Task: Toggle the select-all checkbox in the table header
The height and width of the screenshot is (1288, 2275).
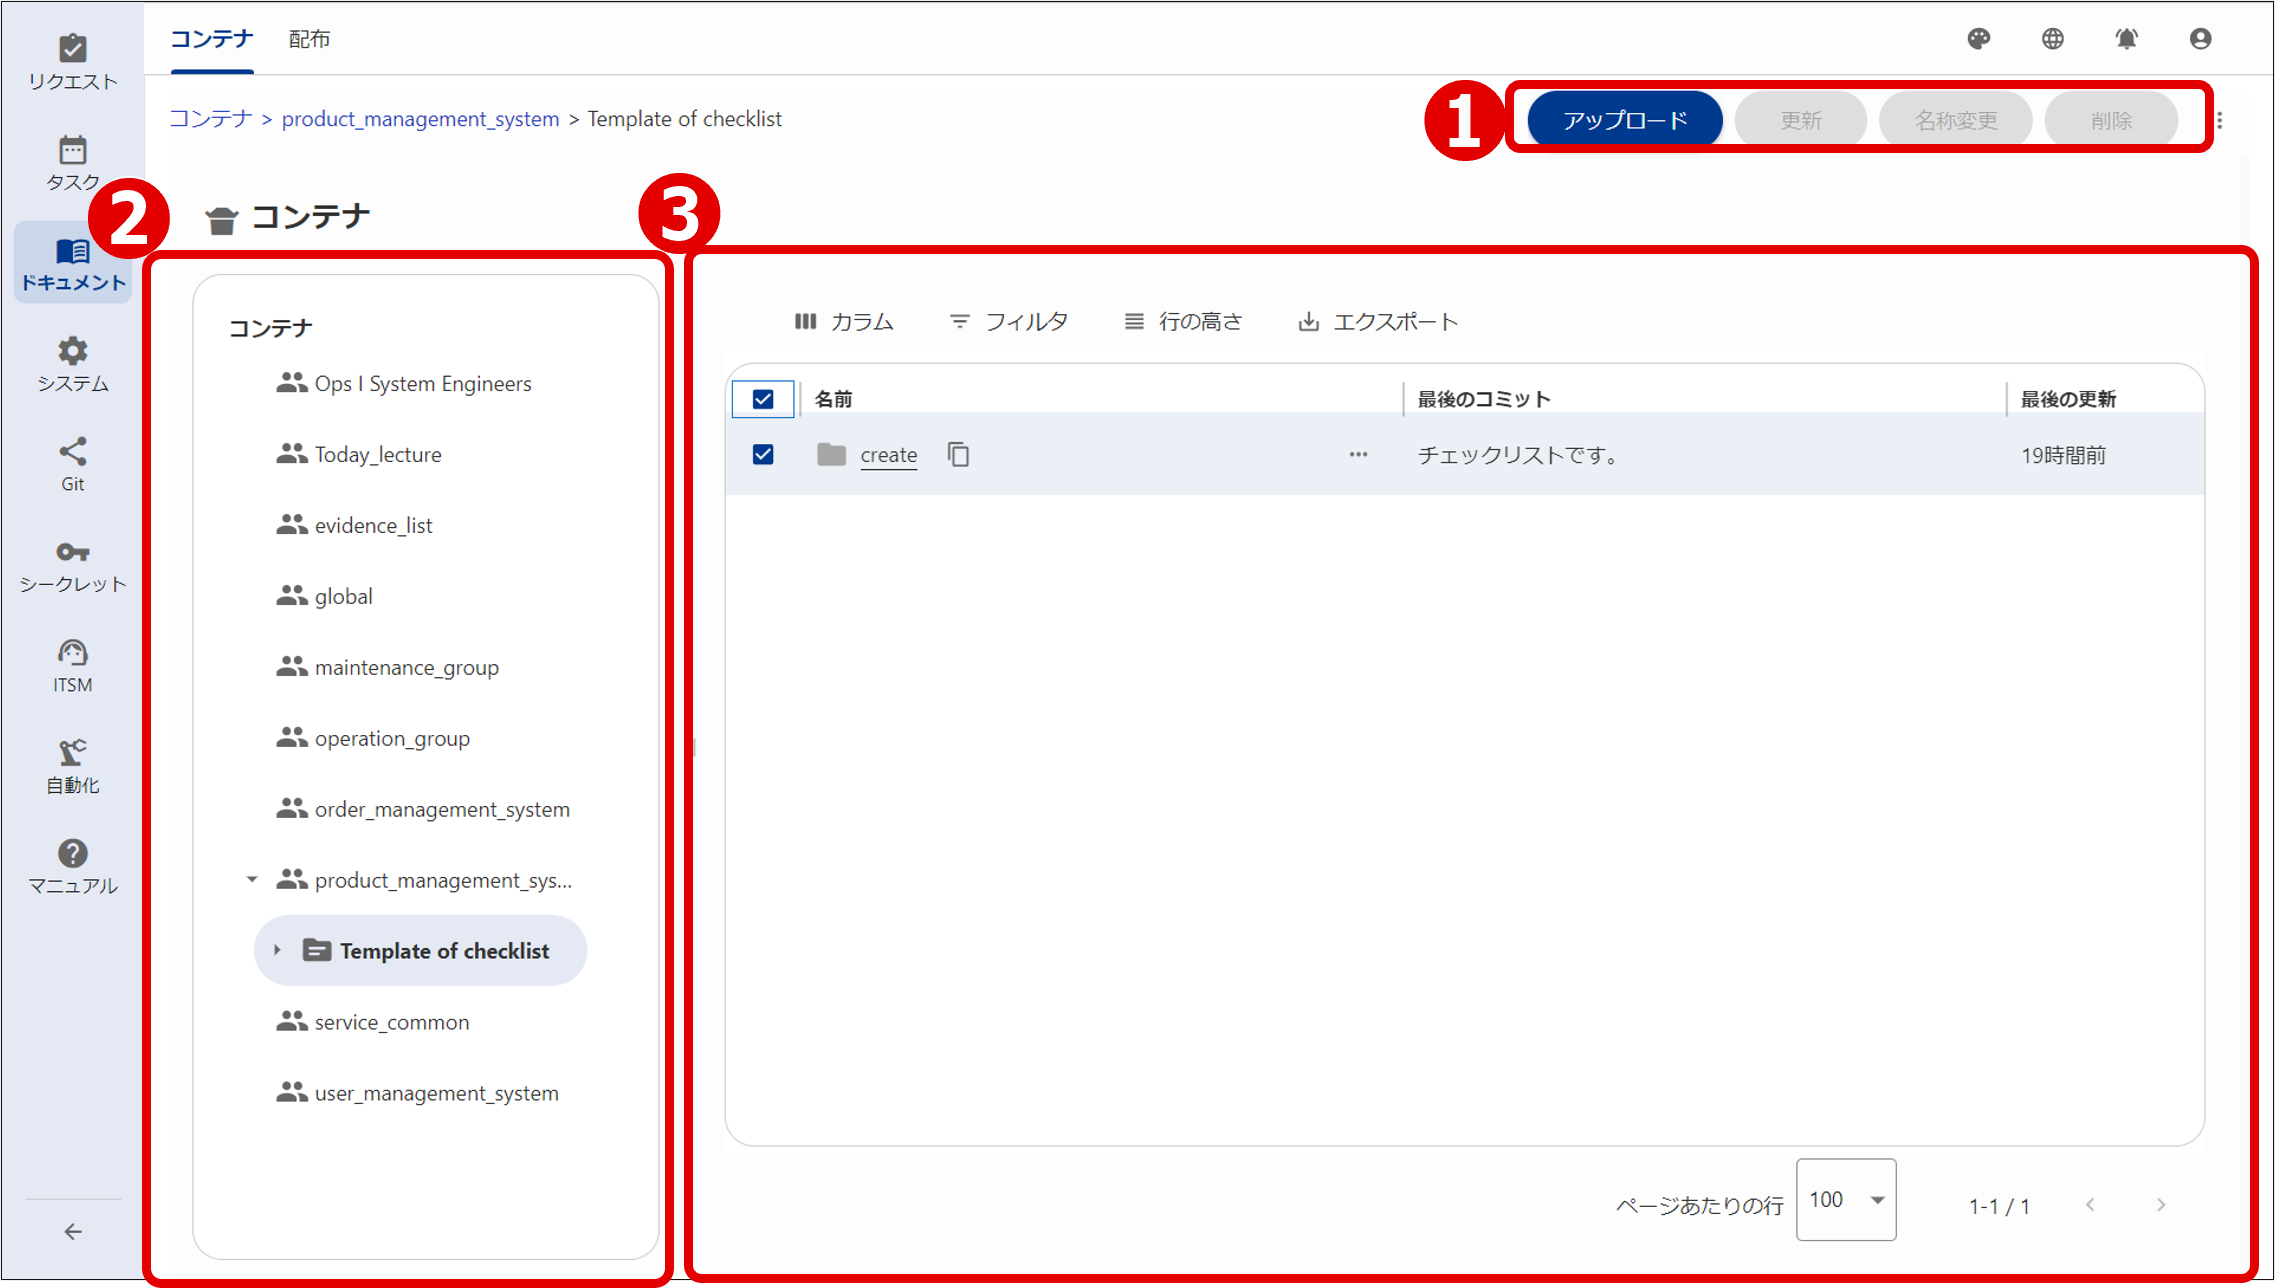Action: [x=762, y=398]
